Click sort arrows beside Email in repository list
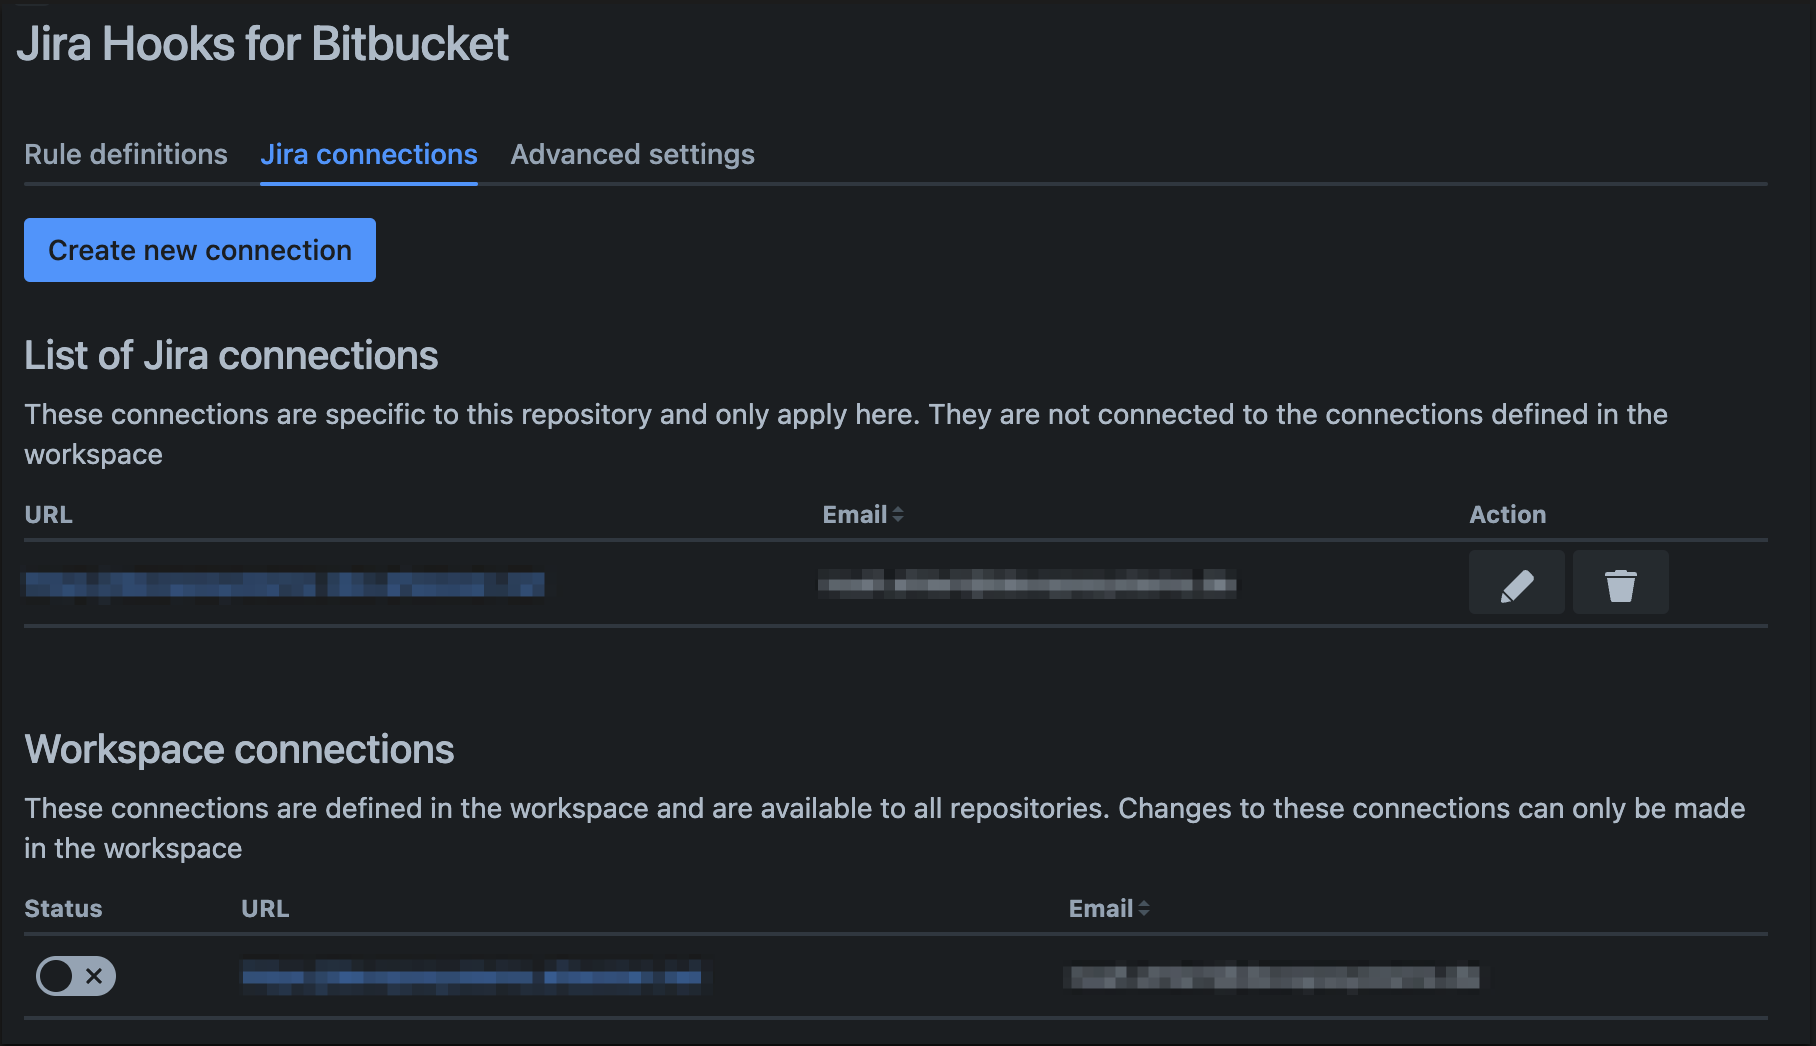This screenshot has width=1816, height=1046. [898, 514]
